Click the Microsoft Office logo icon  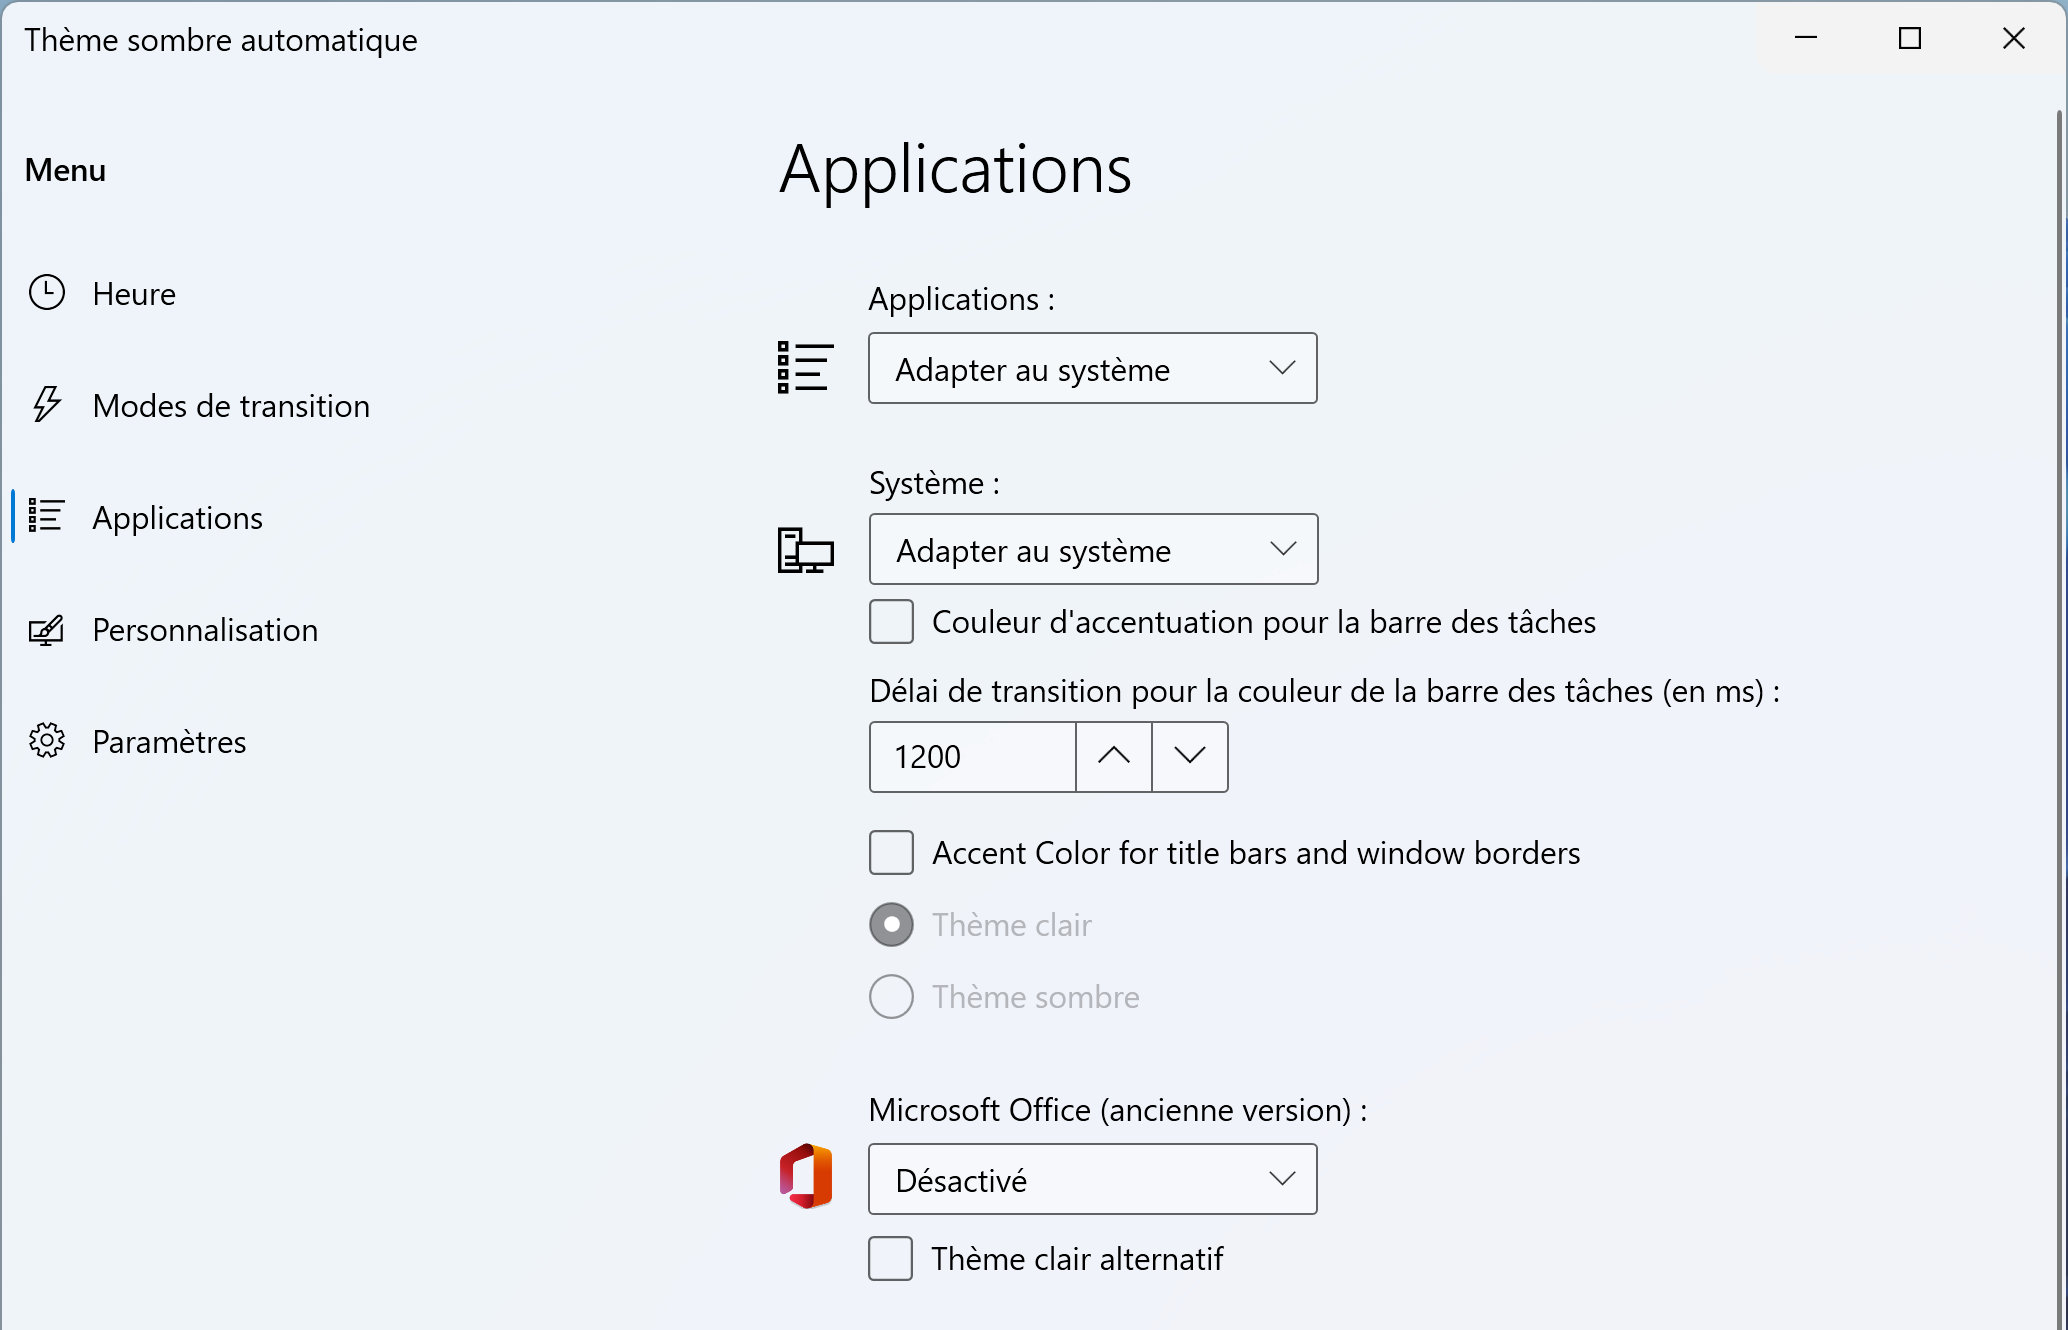pos(806,1177)
